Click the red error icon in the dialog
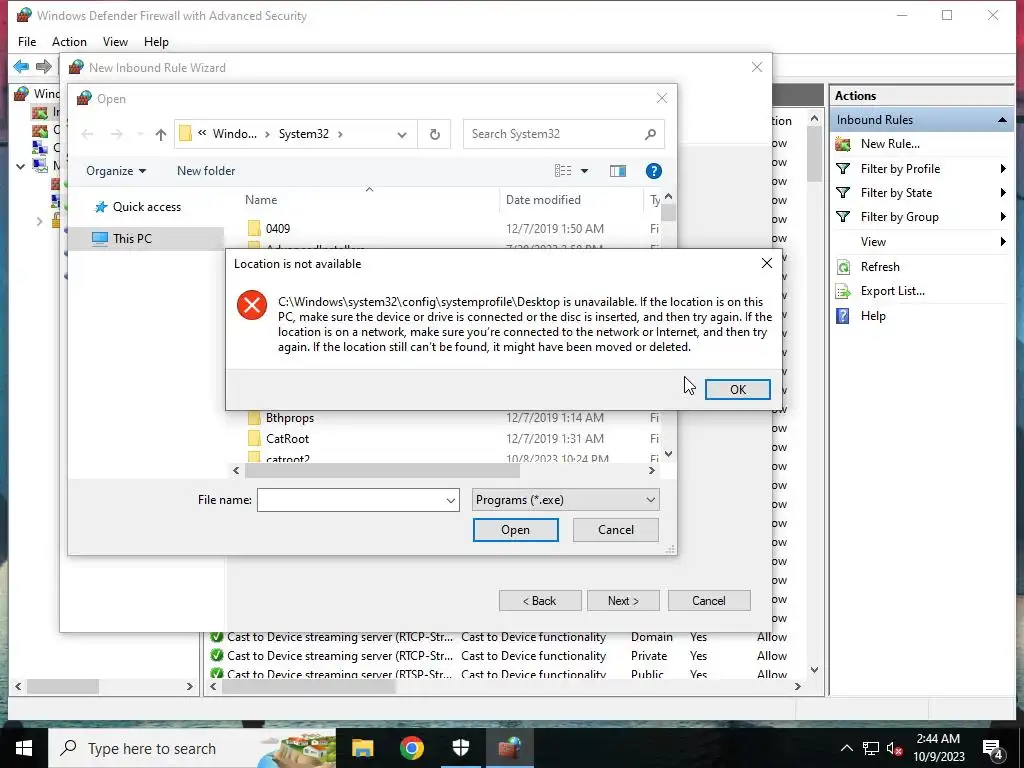Screen dimensions: 1024x768 pyautogui.click(x=251, y=305)
